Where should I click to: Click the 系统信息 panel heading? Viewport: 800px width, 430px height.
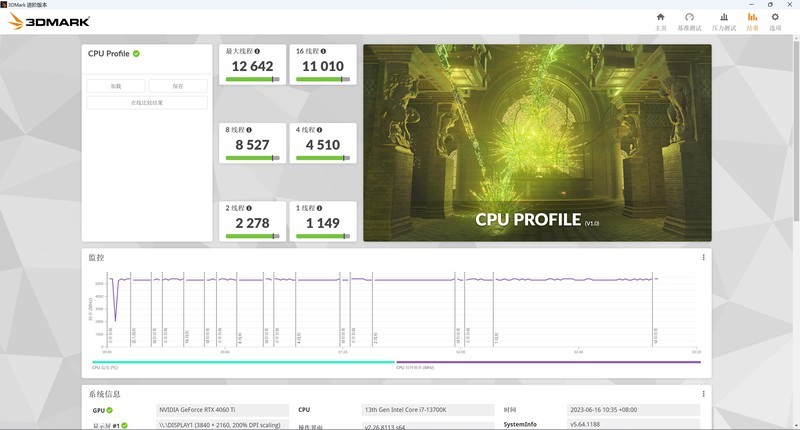(x=105, y=394)
